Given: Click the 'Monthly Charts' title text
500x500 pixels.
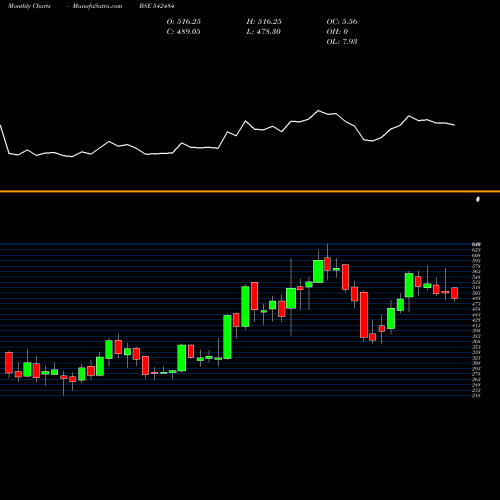Looking at the screenshot, I should click(29, 6).
